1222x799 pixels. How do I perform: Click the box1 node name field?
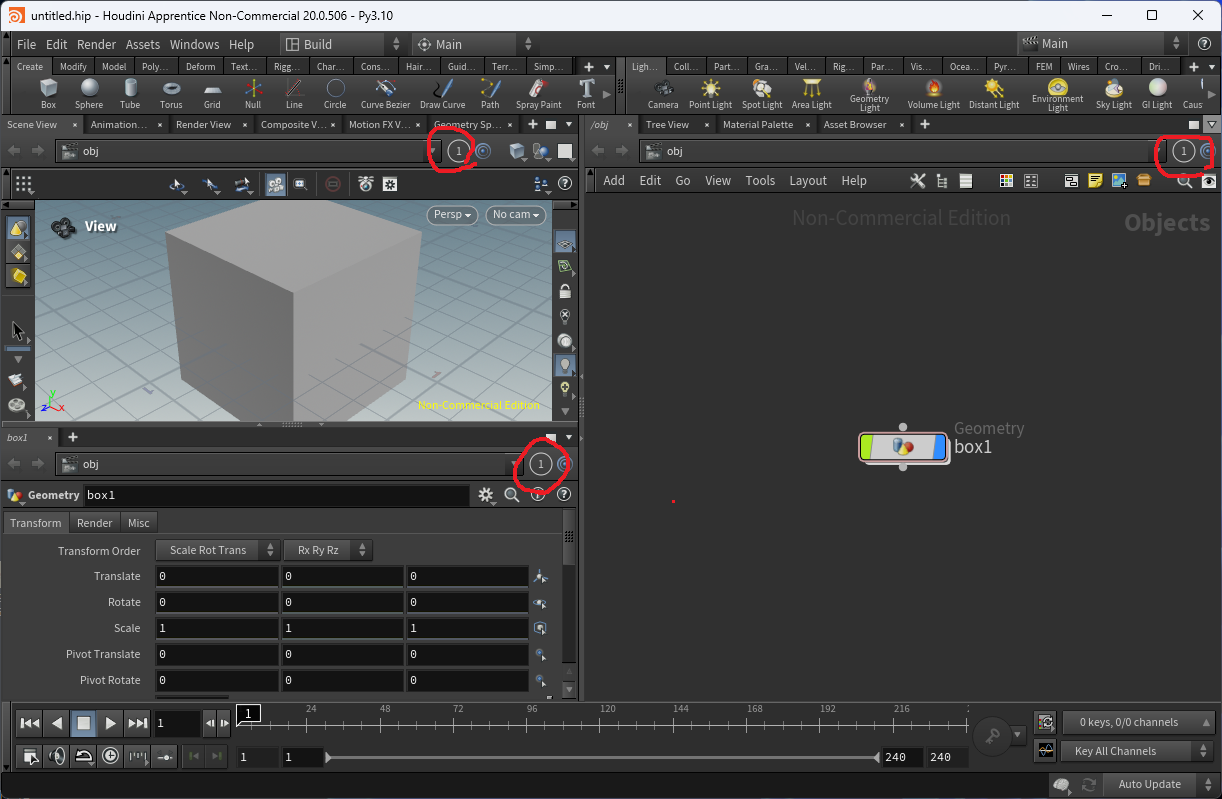click(x=277, y=495)
